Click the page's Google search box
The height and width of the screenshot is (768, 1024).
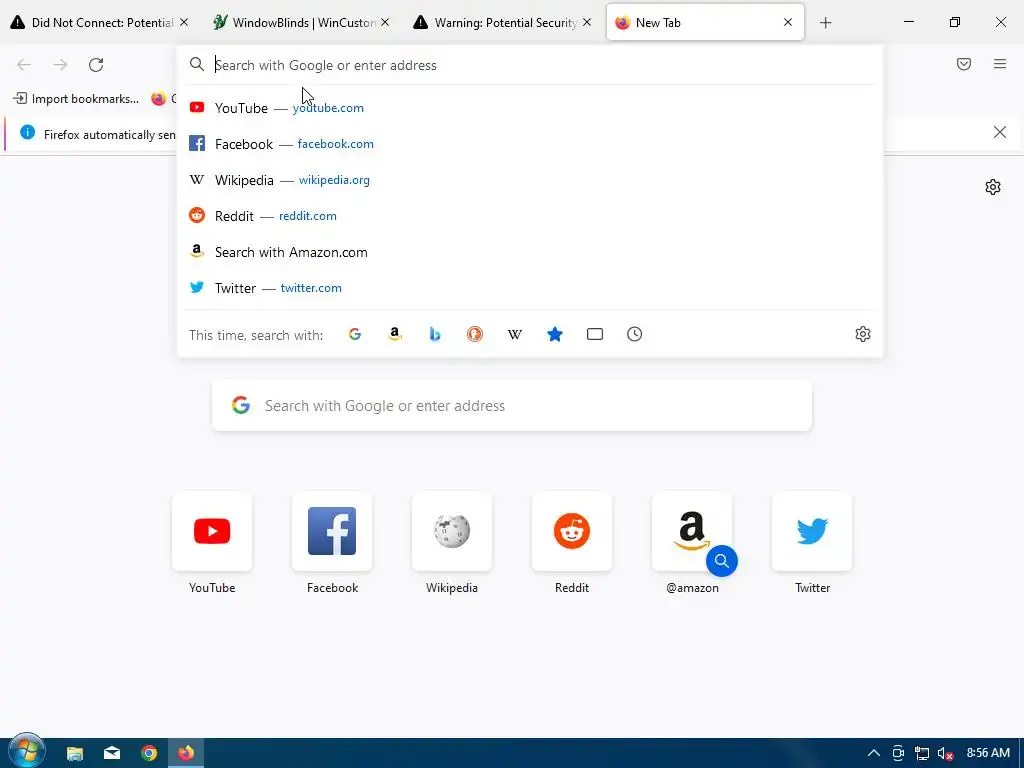click(x=512, y=406)
